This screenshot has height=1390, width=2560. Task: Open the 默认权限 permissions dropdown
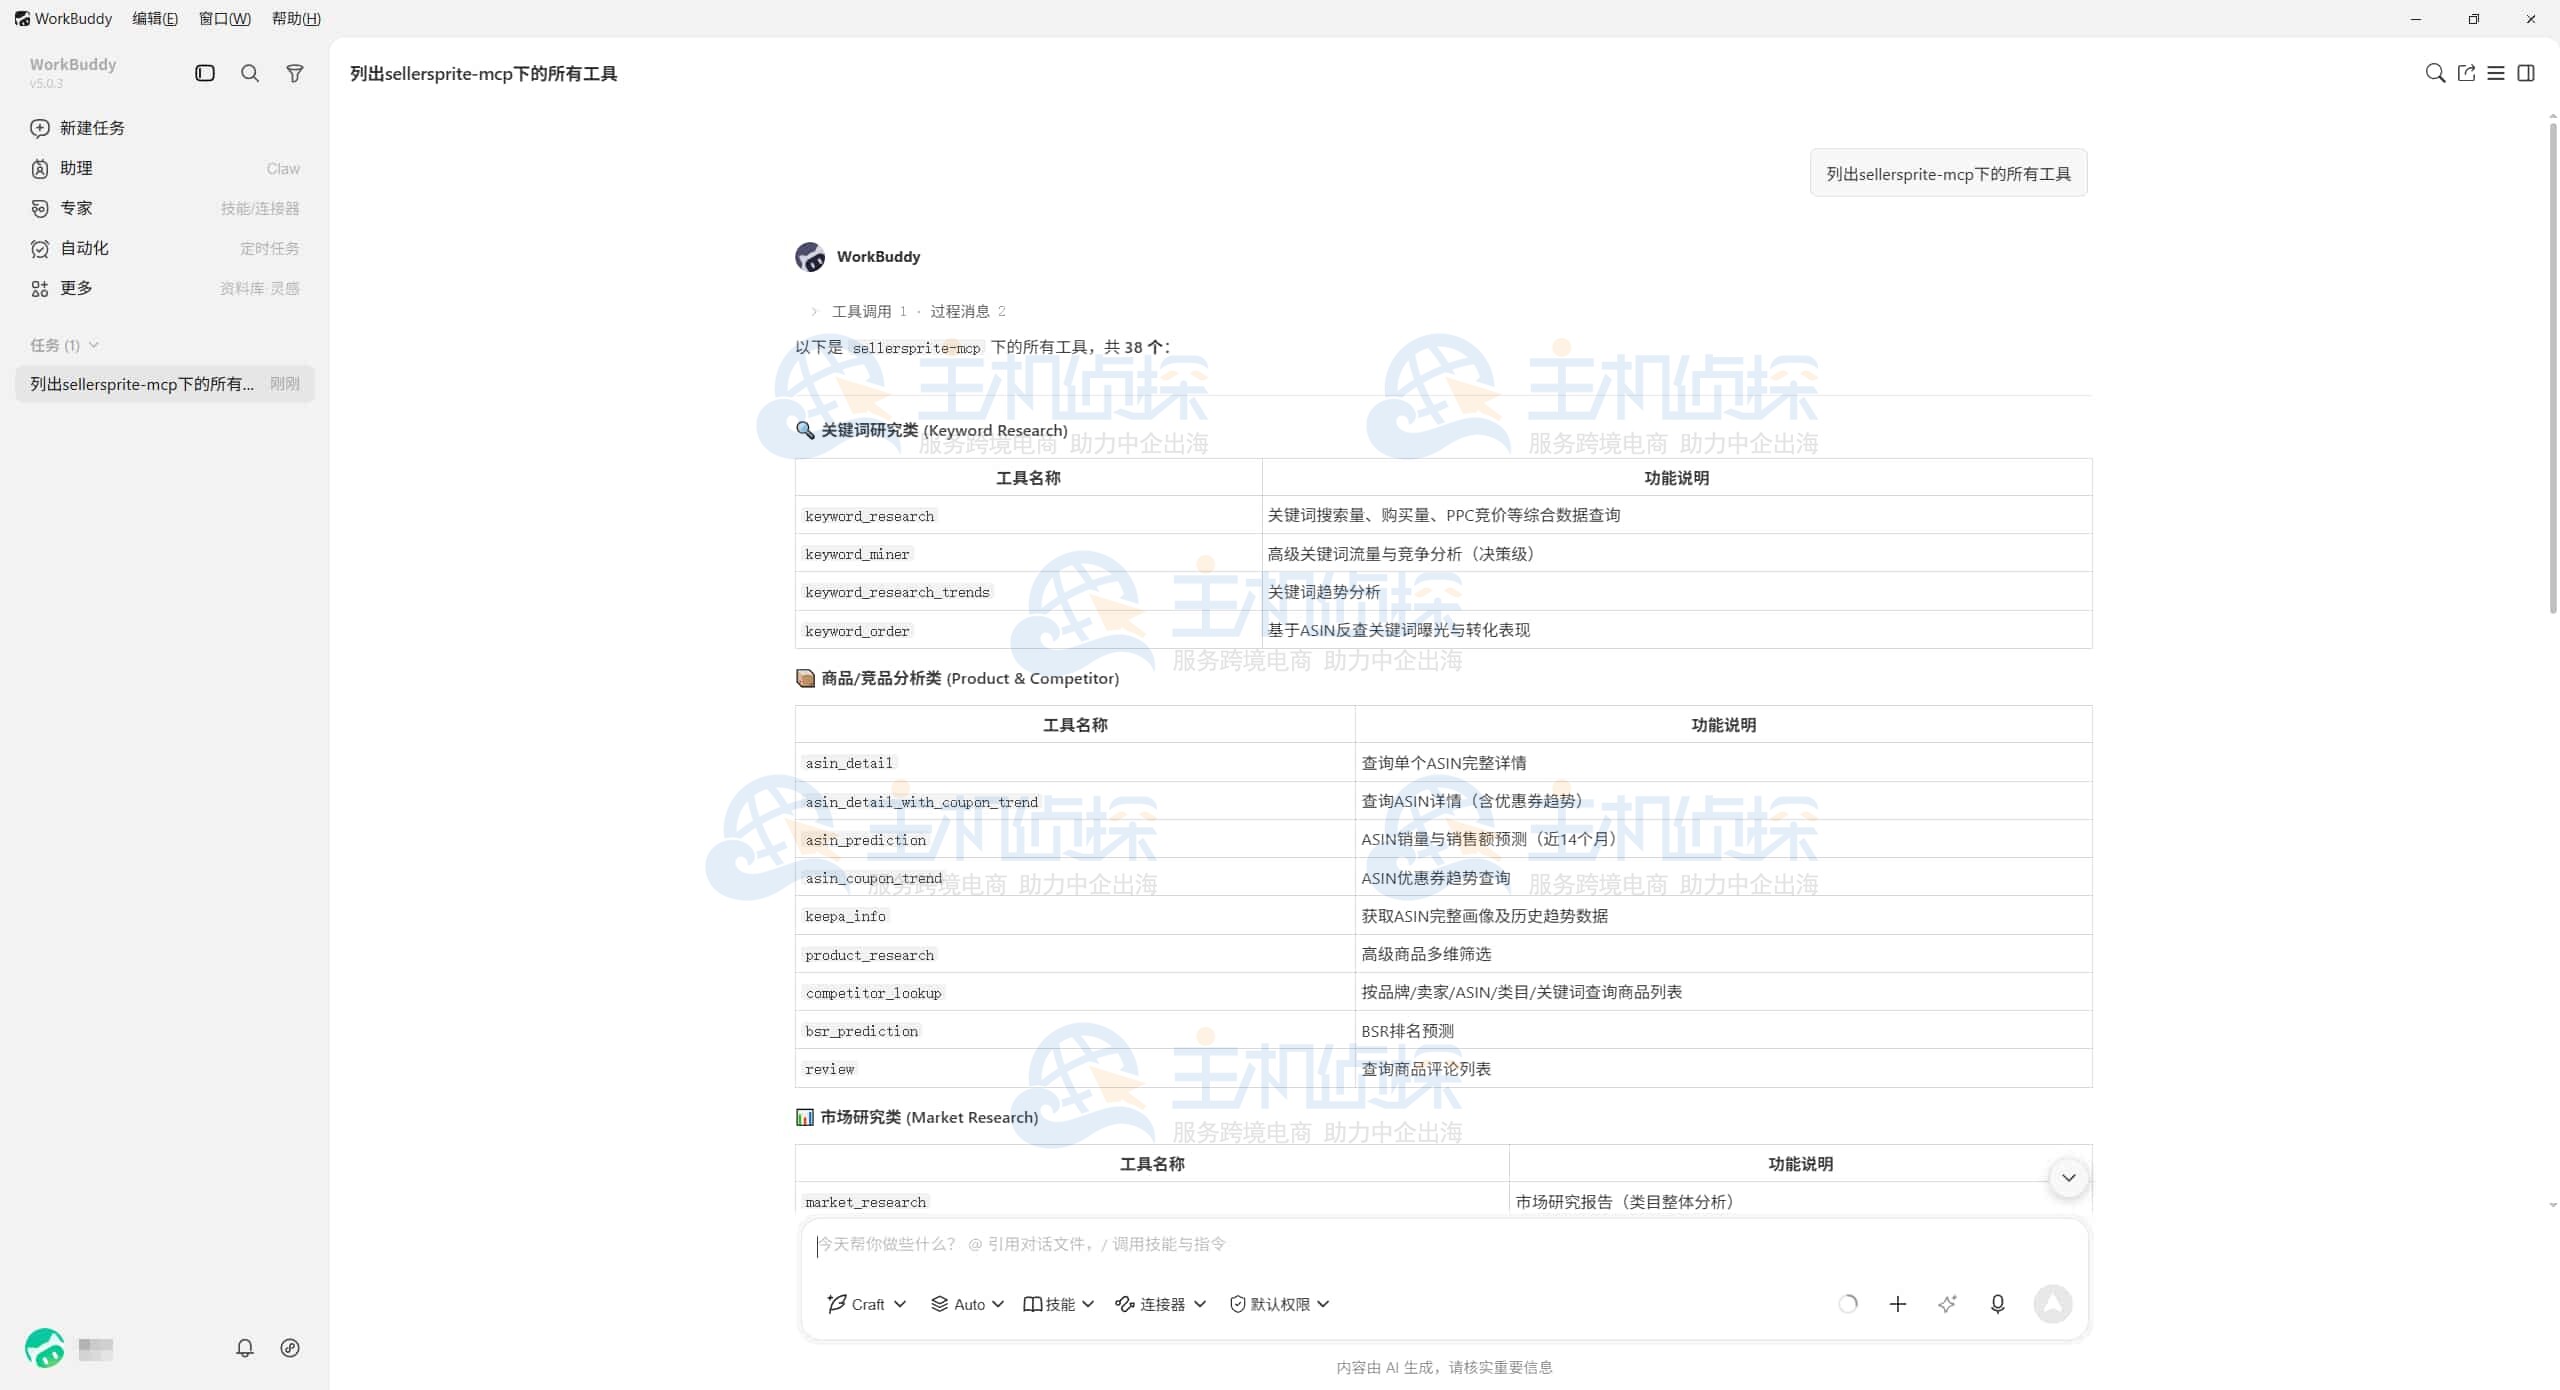pyautogui.click(x=1279, y=1304)
